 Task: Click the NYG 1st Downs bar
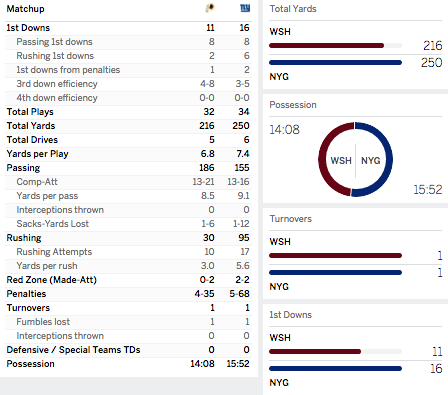(335, 368)
